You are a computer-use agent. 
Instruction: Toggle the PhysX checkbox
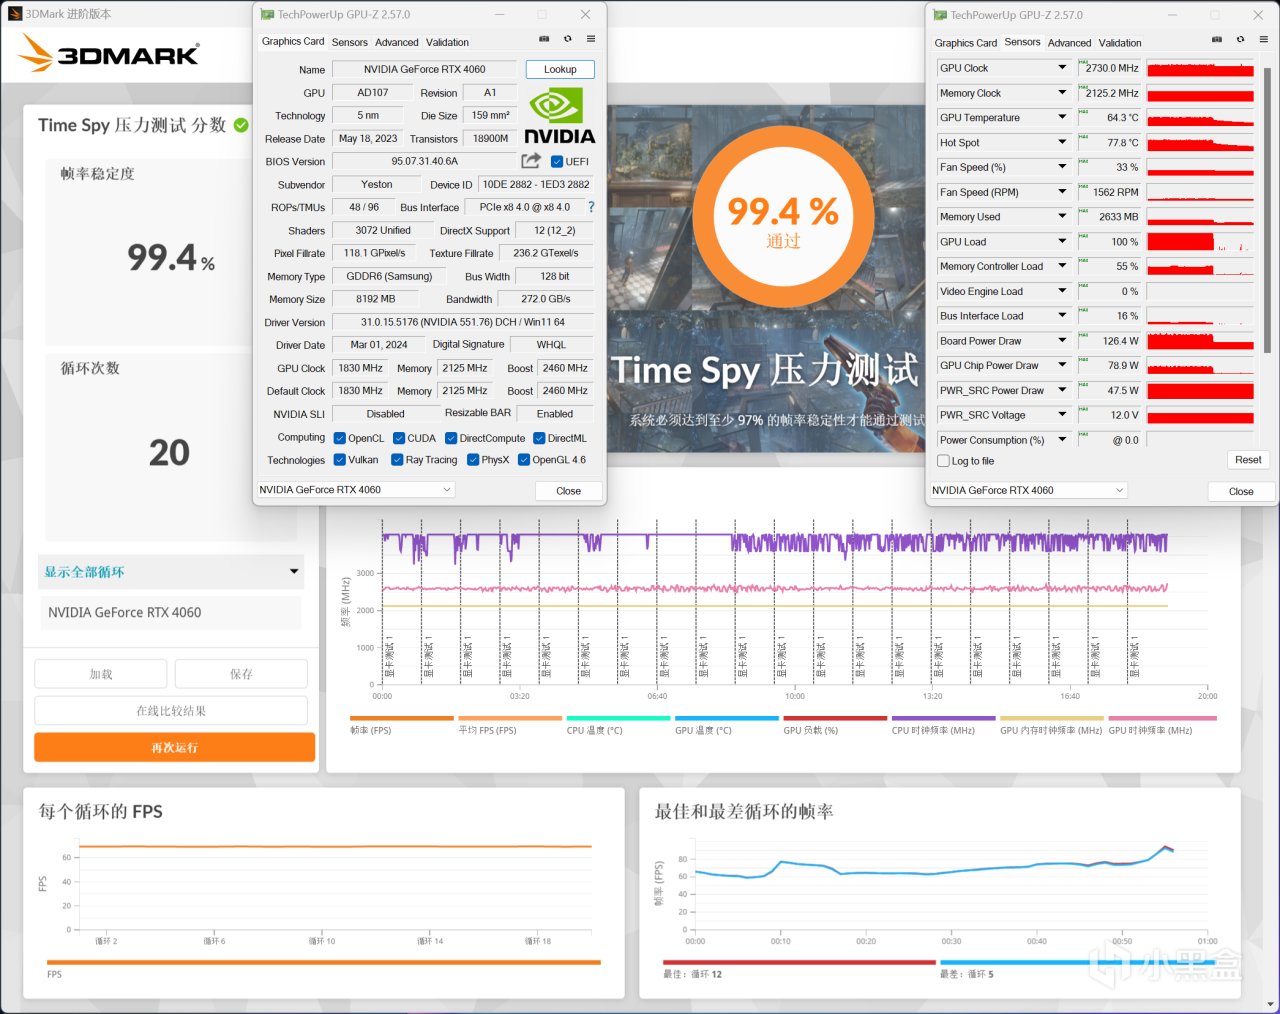473,460
